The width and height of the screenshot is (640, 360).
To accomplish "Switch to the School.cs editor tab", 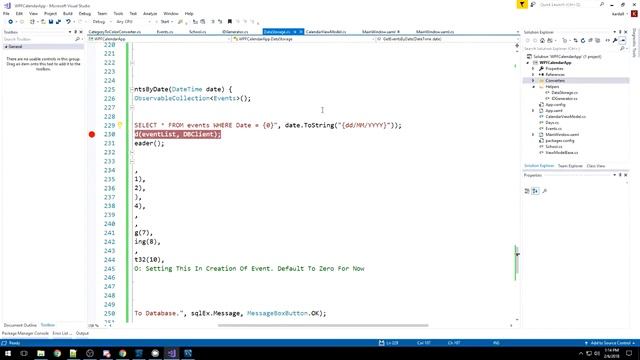I will tap(198, 32).
